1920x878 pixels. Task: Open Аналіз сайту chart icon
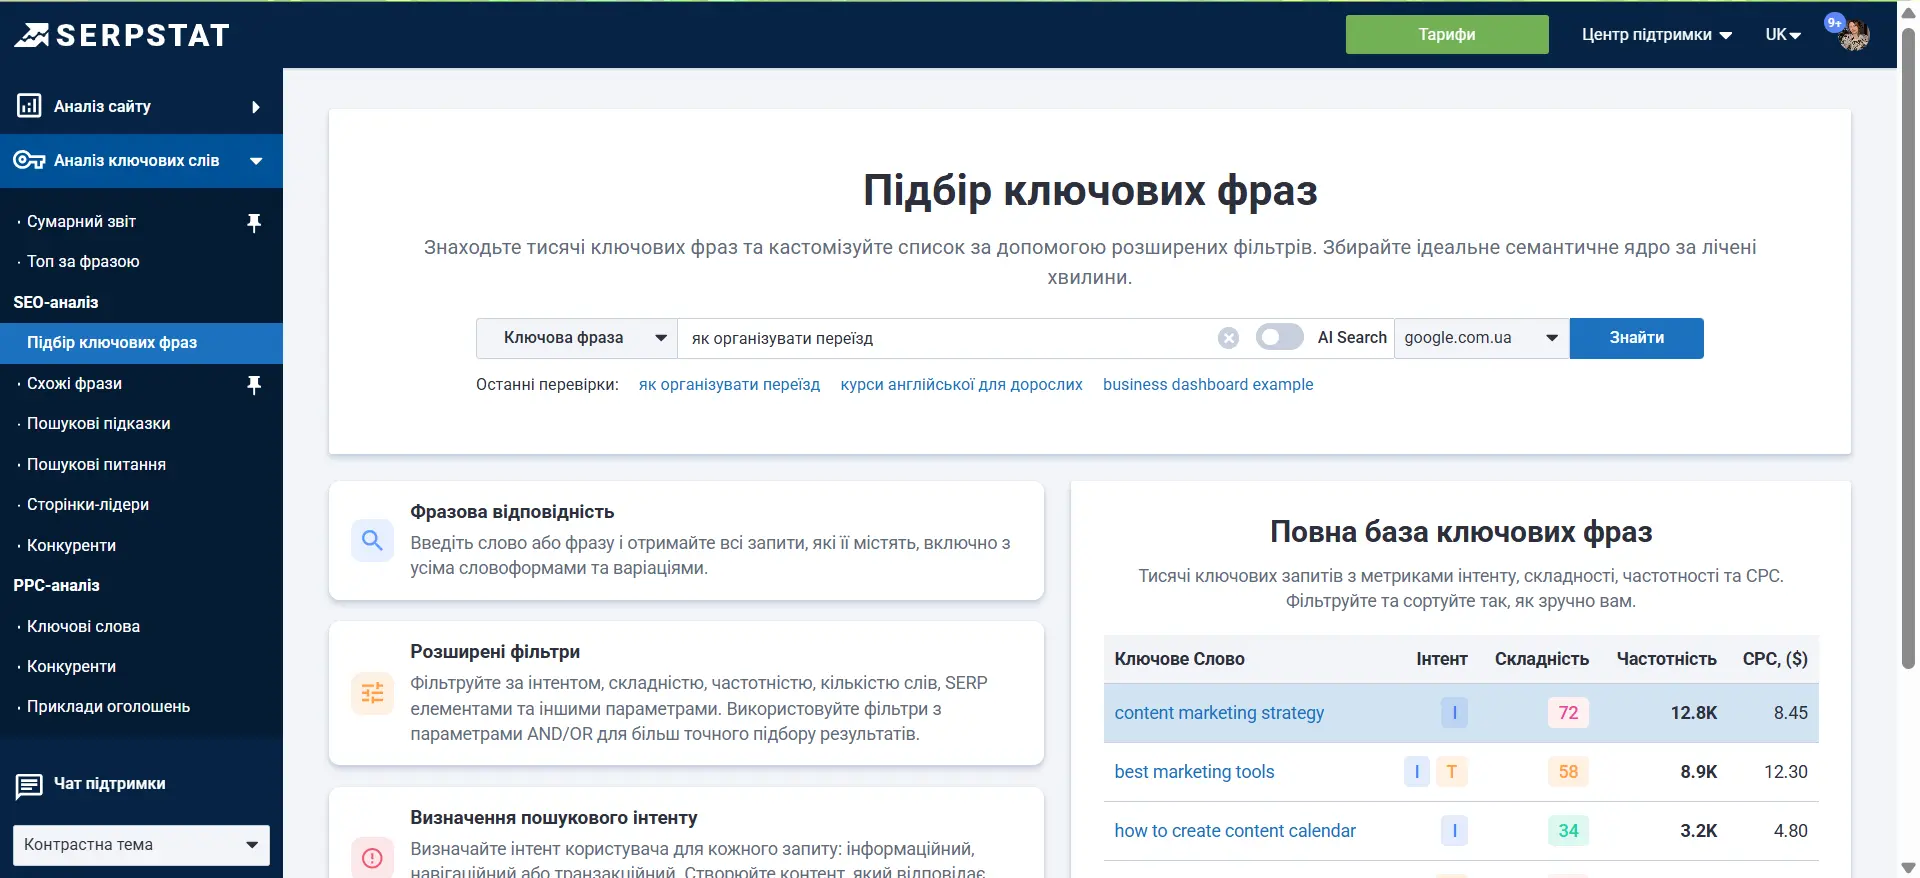[x=29, y=106]
